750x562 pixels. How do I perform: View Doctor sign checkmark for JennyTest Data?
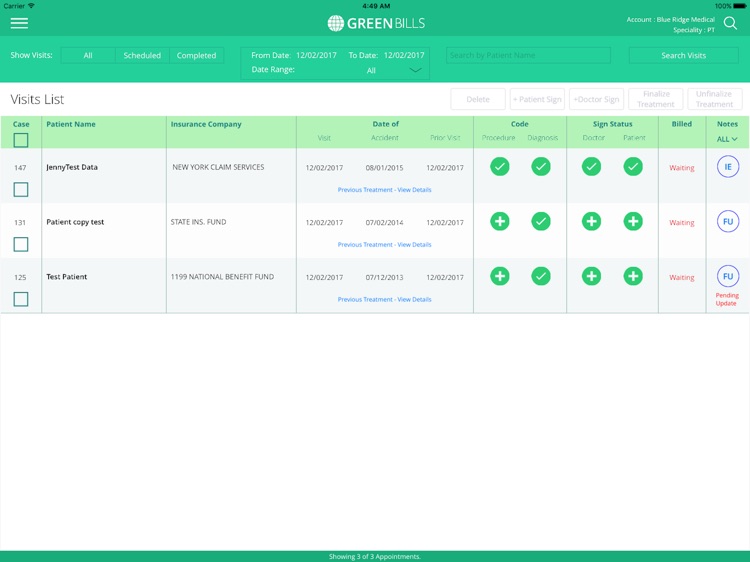[591, 166]
